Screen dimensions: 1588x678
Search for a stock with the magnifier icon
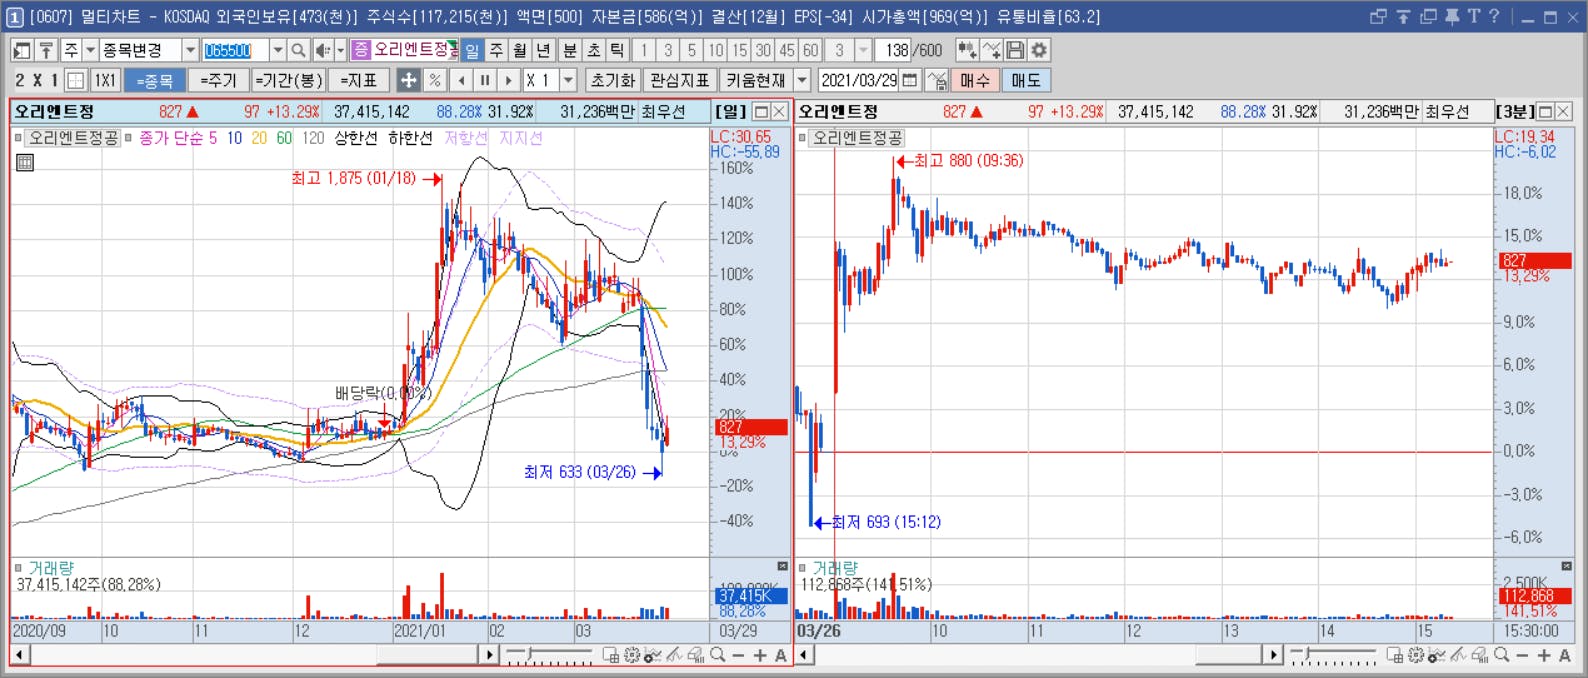click(x=298, y=50)
